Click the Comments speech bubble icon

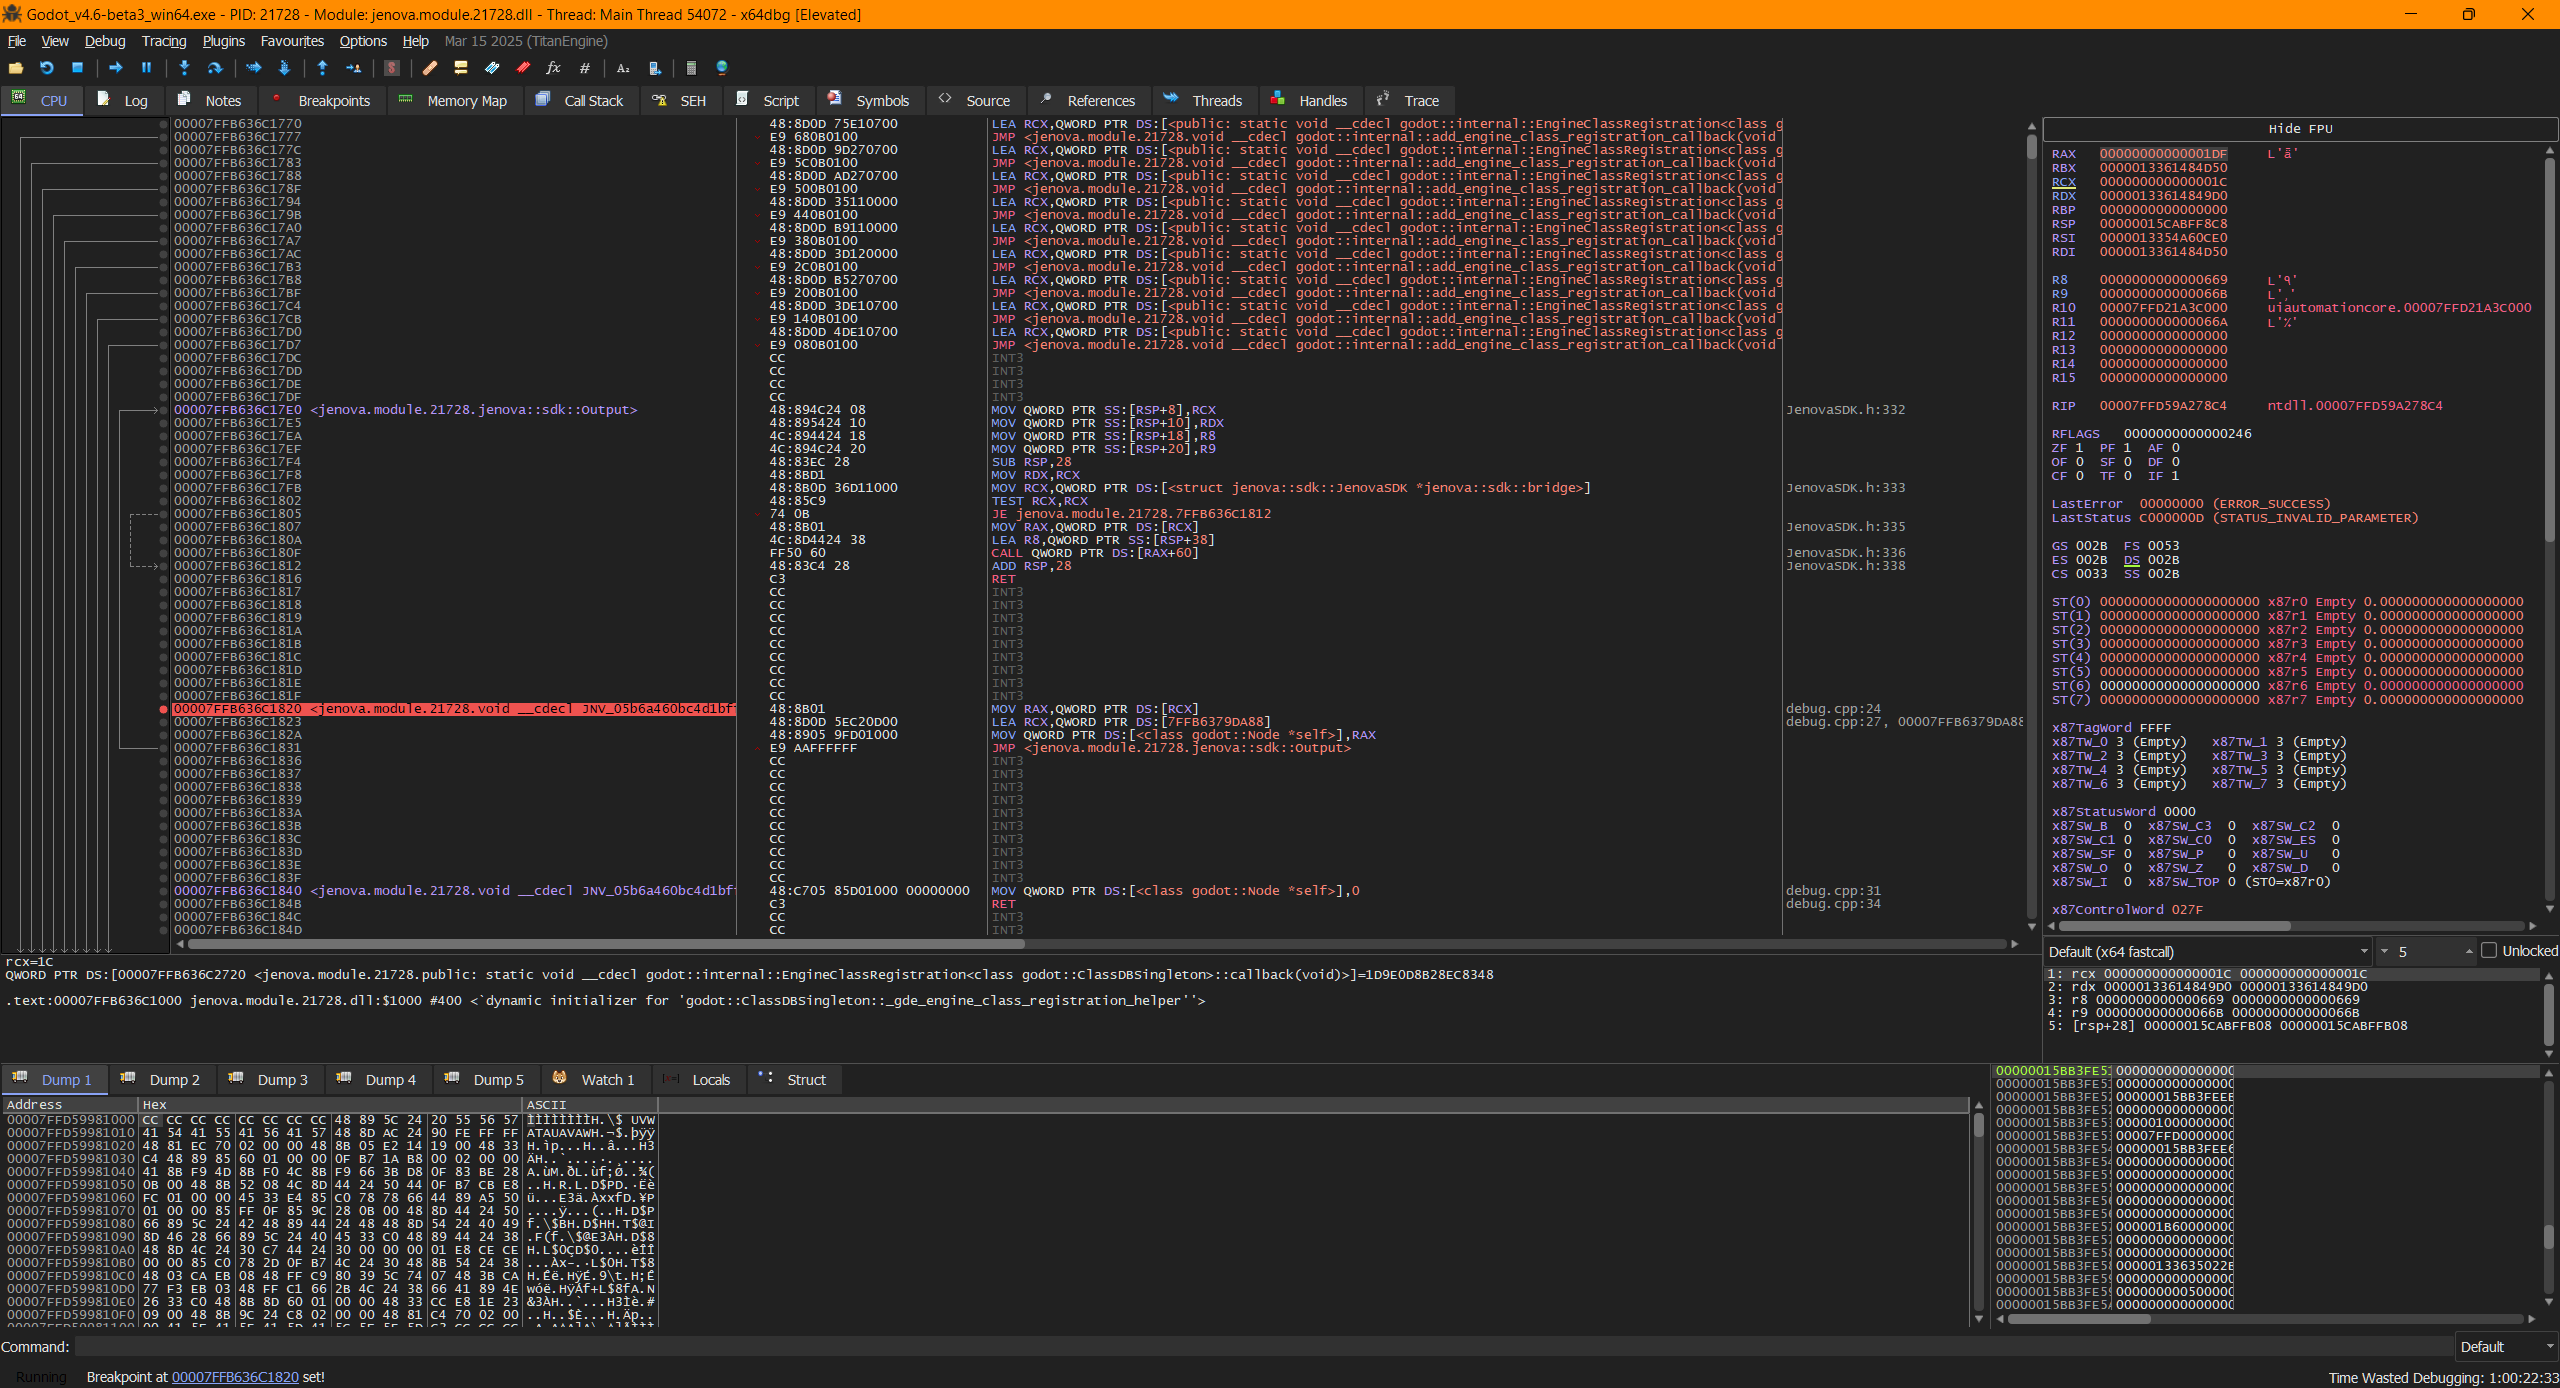coord(461,68)
